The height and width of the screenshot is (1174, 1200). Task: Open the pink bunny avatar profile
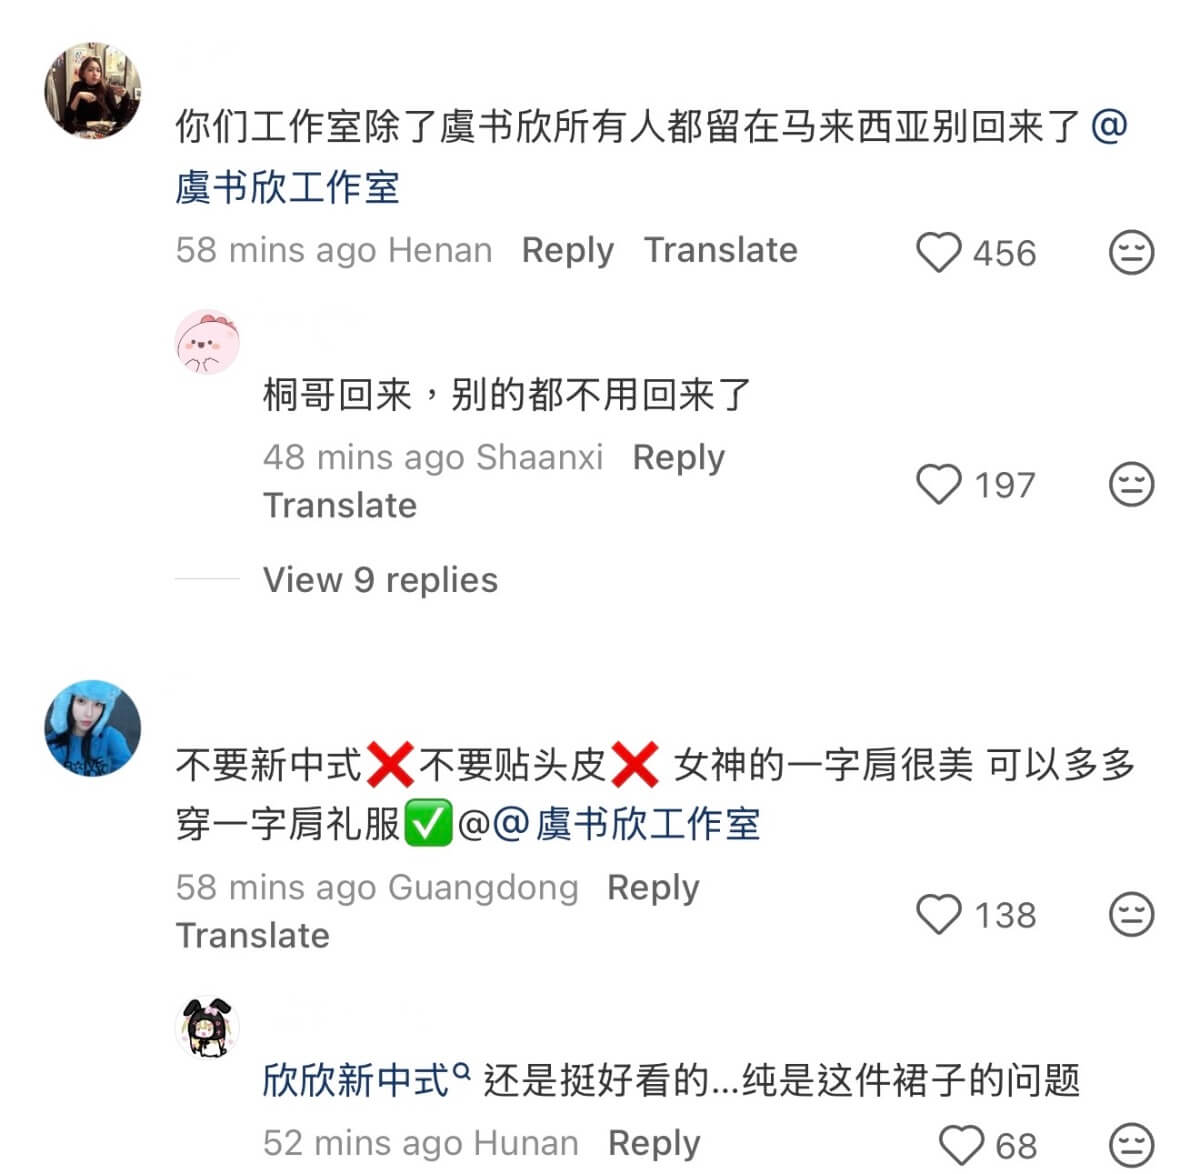[208, 341]
